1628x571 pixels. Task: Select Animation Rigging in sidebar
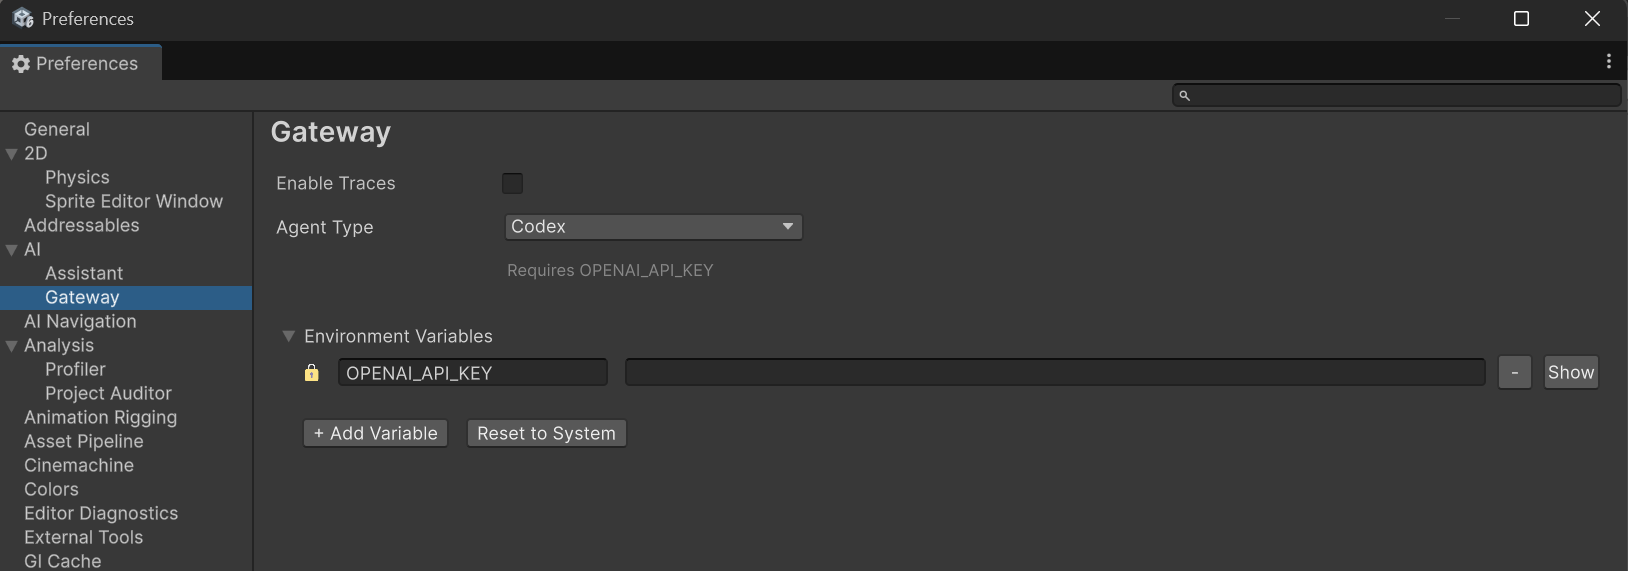point(100,417)
